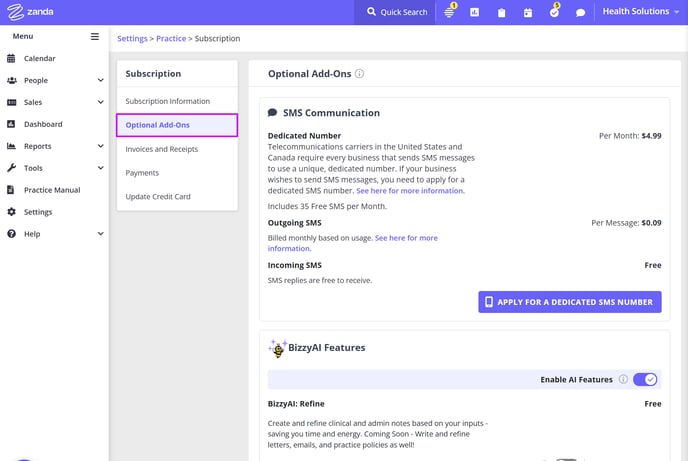Open the waitlist icon in top bar
688x461 pixels.
click(449, 12)
